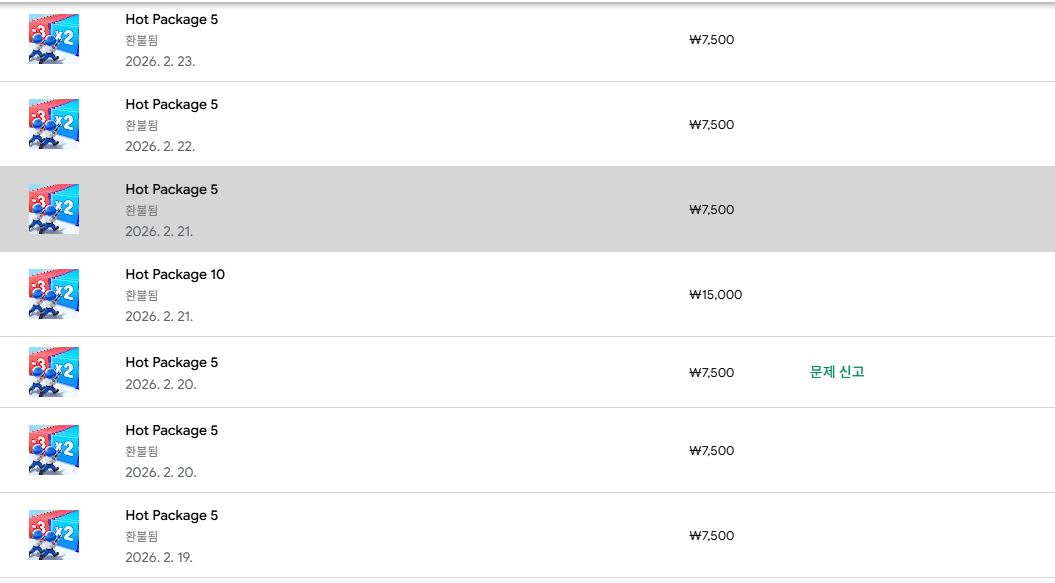Open Hot Package 5 title dated 2026. 2. 23.

point(171,20)
